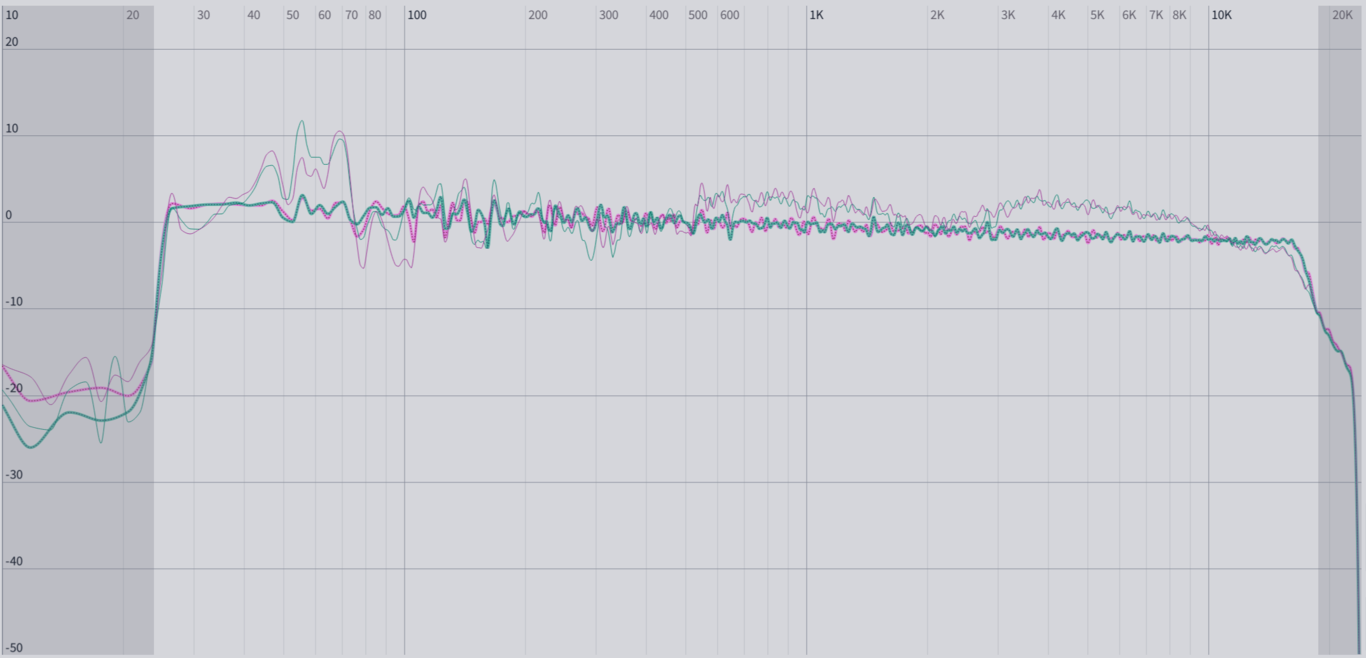
Task: Click the 0 dB level label
Action: pyautogui.click(x=9, y=215)
